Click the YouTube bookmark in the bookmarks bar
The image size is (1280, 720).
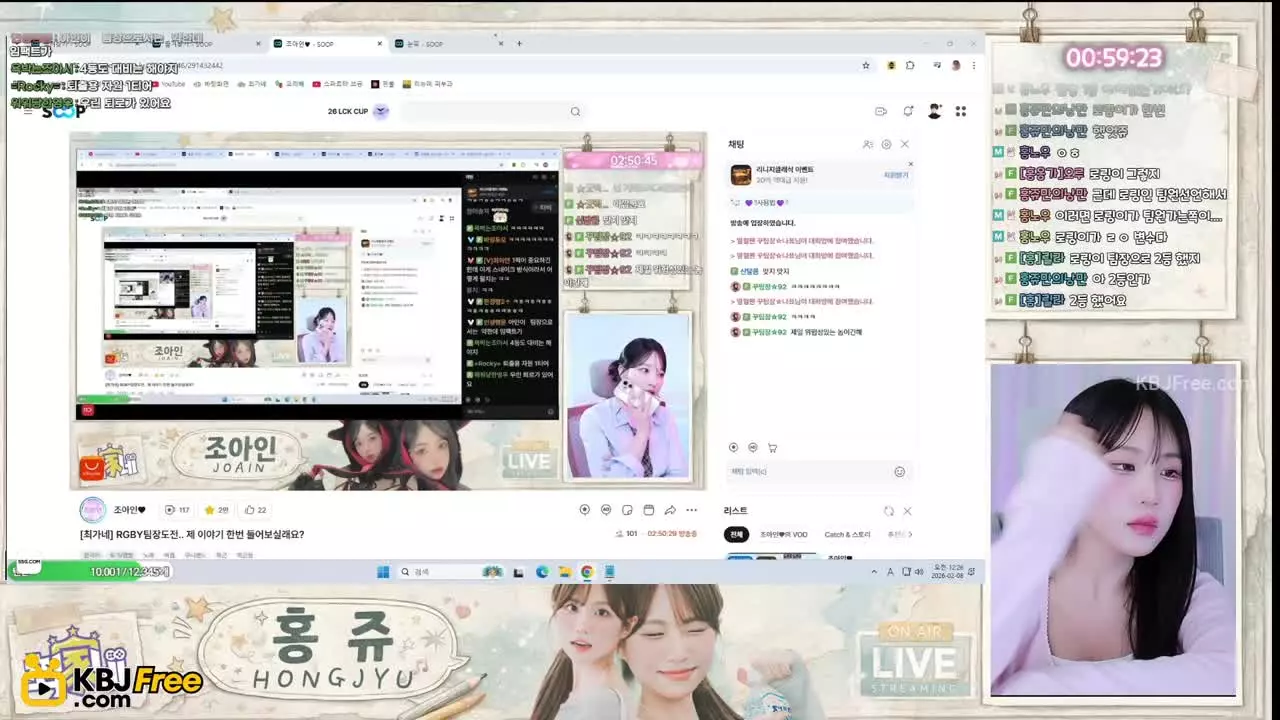click(x=166, y=84)
